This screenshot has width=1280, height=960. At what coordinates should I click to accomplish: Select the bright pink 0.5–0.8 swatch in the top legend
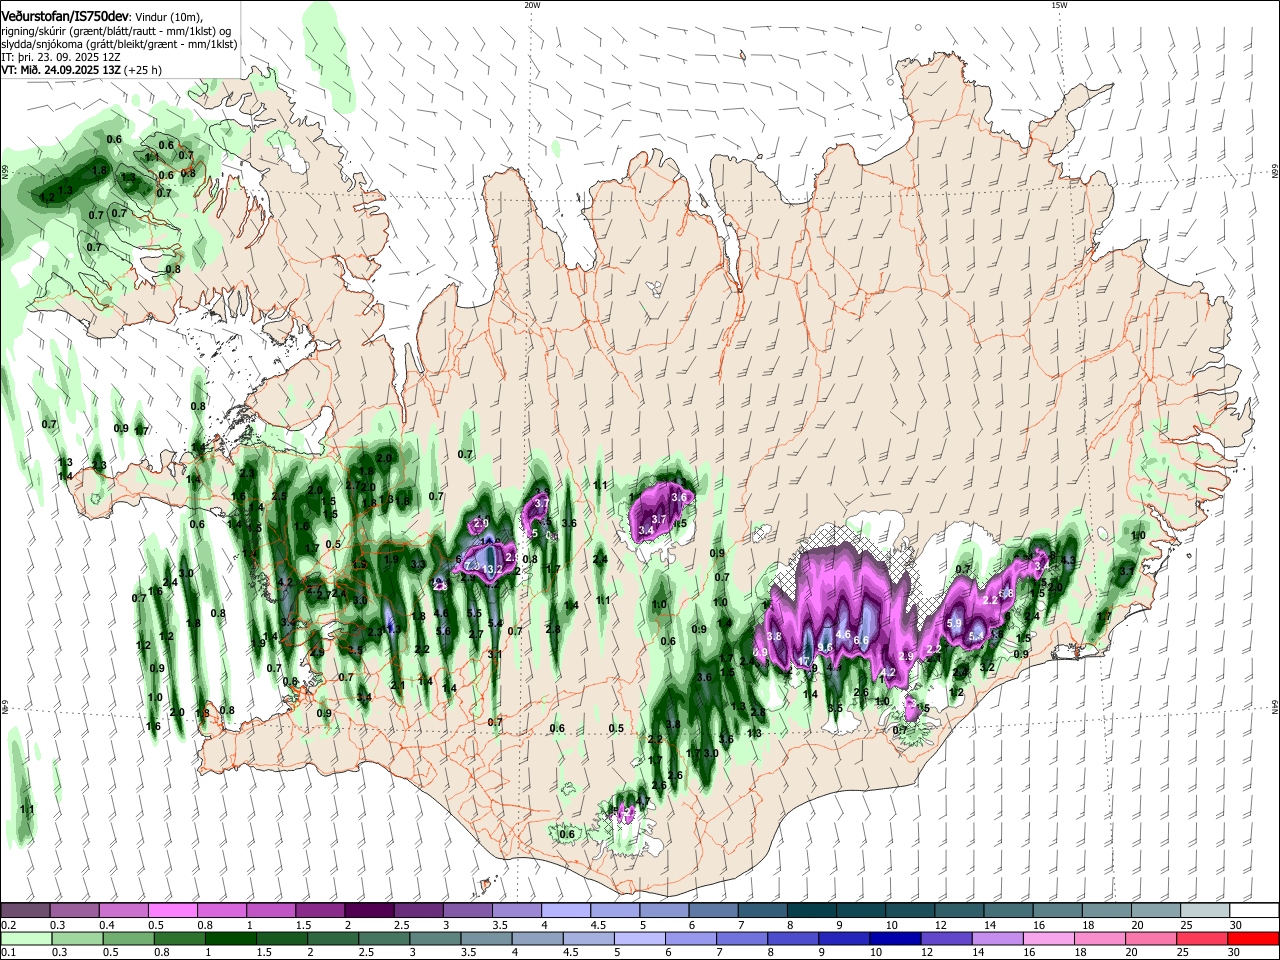pyautogui.click(x=172, y=911)
